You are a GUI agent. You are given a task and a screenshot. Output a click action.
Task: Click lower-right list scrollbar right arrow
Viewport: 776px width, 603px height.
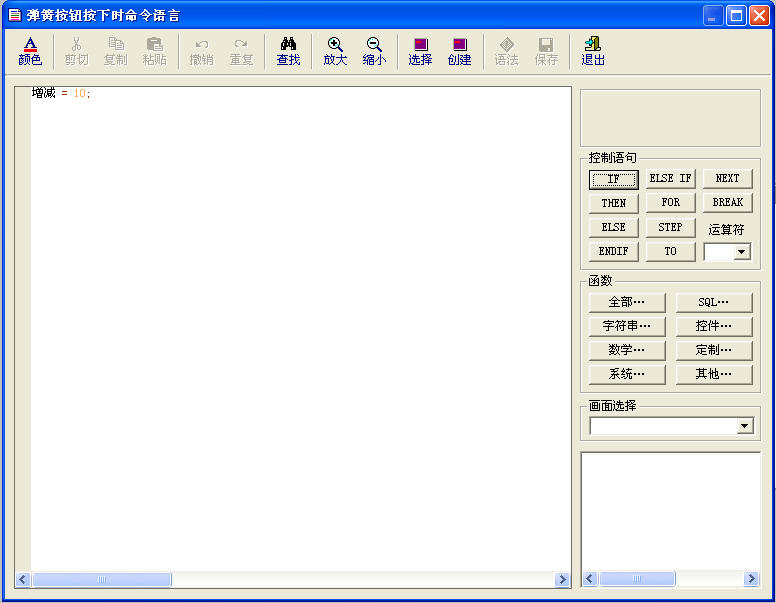751,578
